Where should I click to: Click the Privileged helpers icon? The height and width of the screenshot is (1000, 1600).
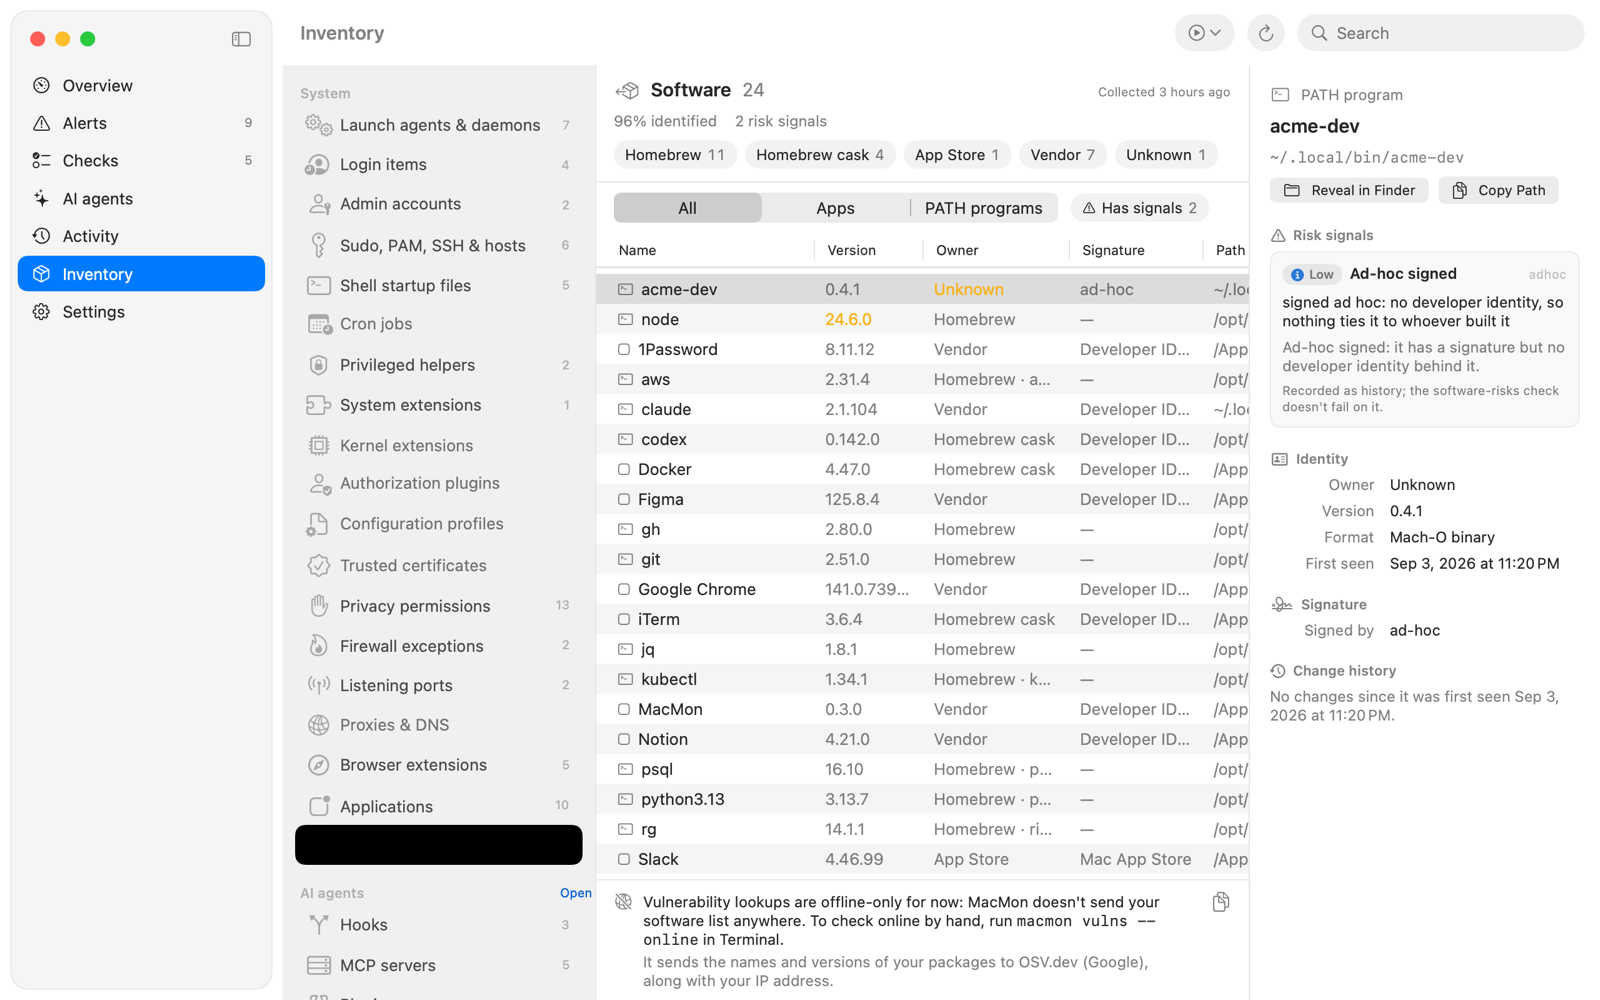pos(319,365)
